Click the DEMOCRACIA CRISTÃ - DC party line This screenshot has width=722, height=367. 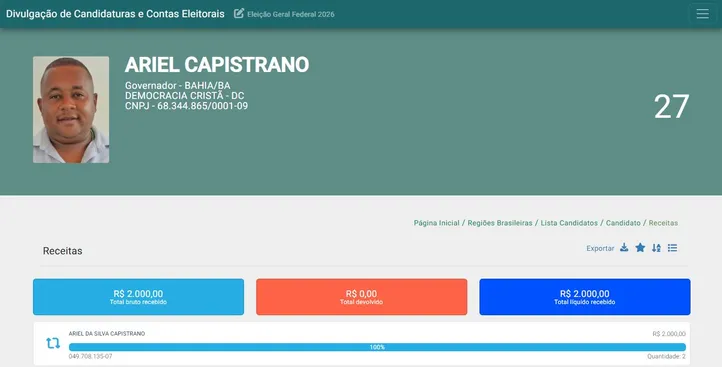[x=184, y=96]
